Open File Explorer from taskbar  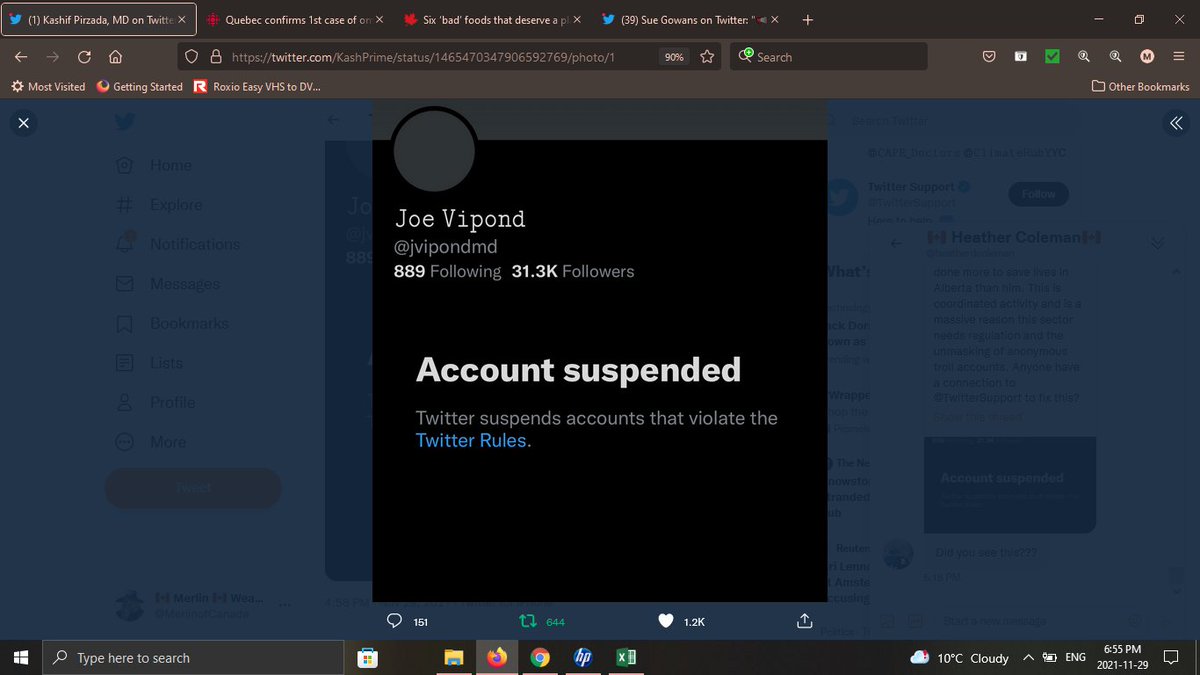point(454,657)
